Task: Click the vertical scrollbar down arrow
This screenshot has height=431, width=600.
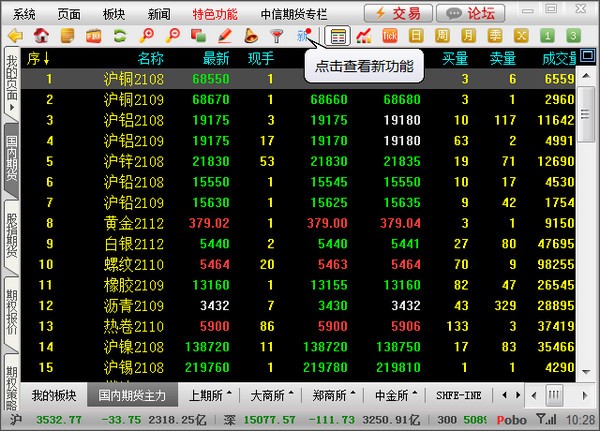Action: 585,372
